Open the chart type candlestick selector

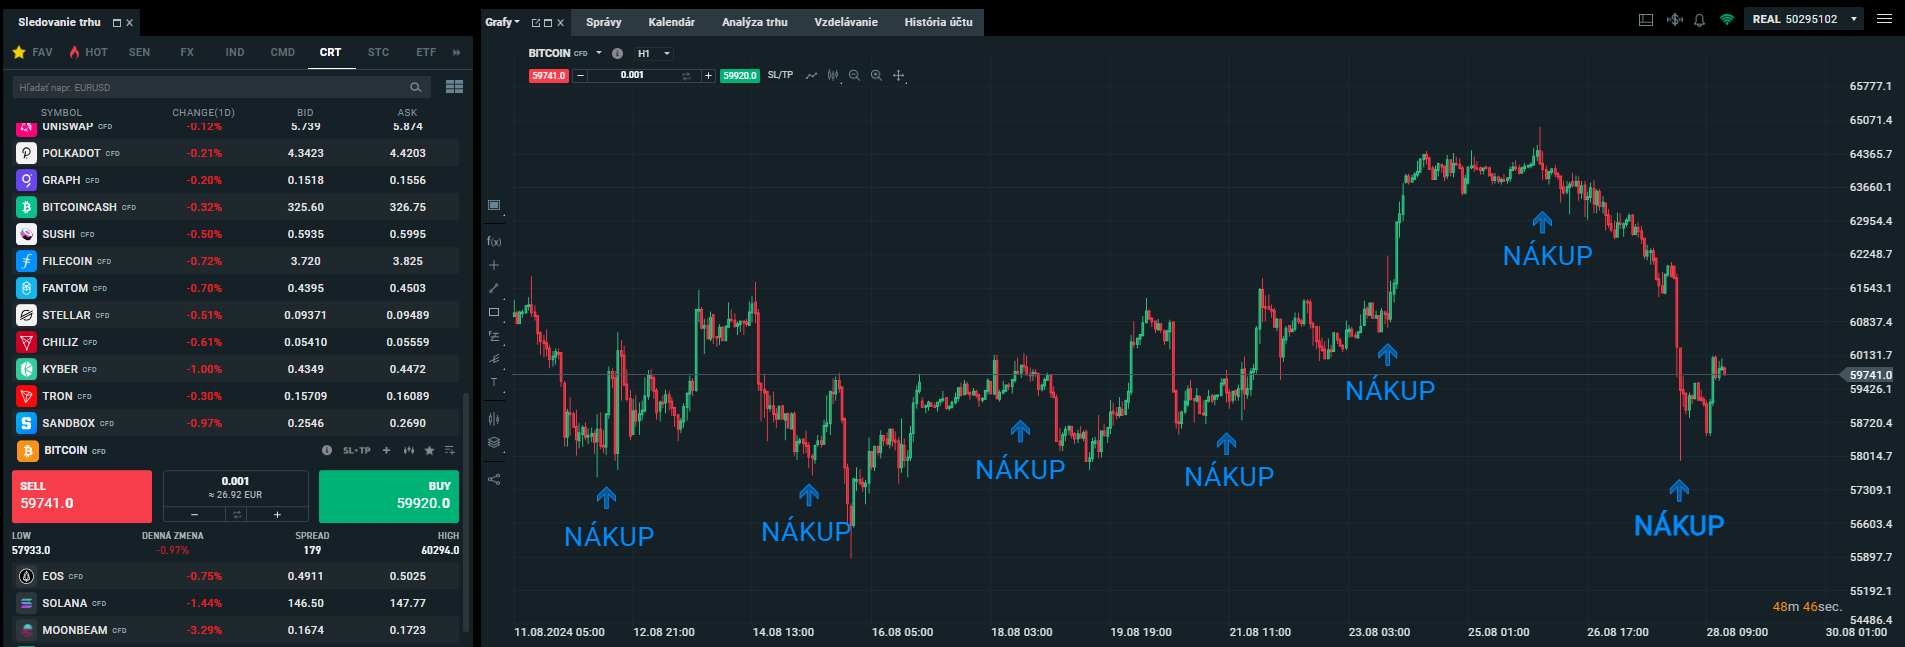tap(832, 76)
